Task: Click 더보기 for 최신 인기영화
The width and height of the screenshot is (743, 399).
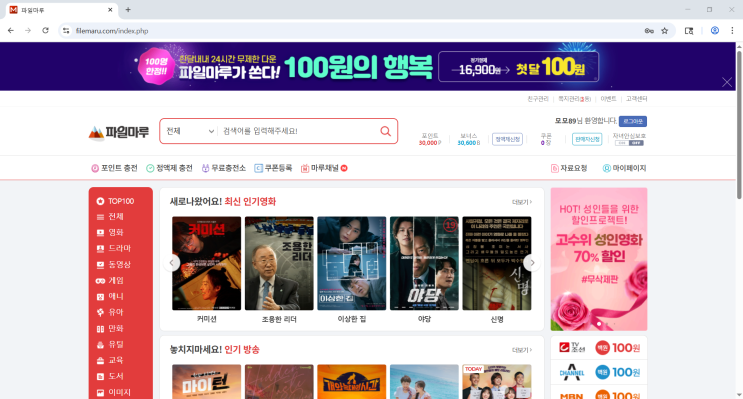Action: (522, 202)
